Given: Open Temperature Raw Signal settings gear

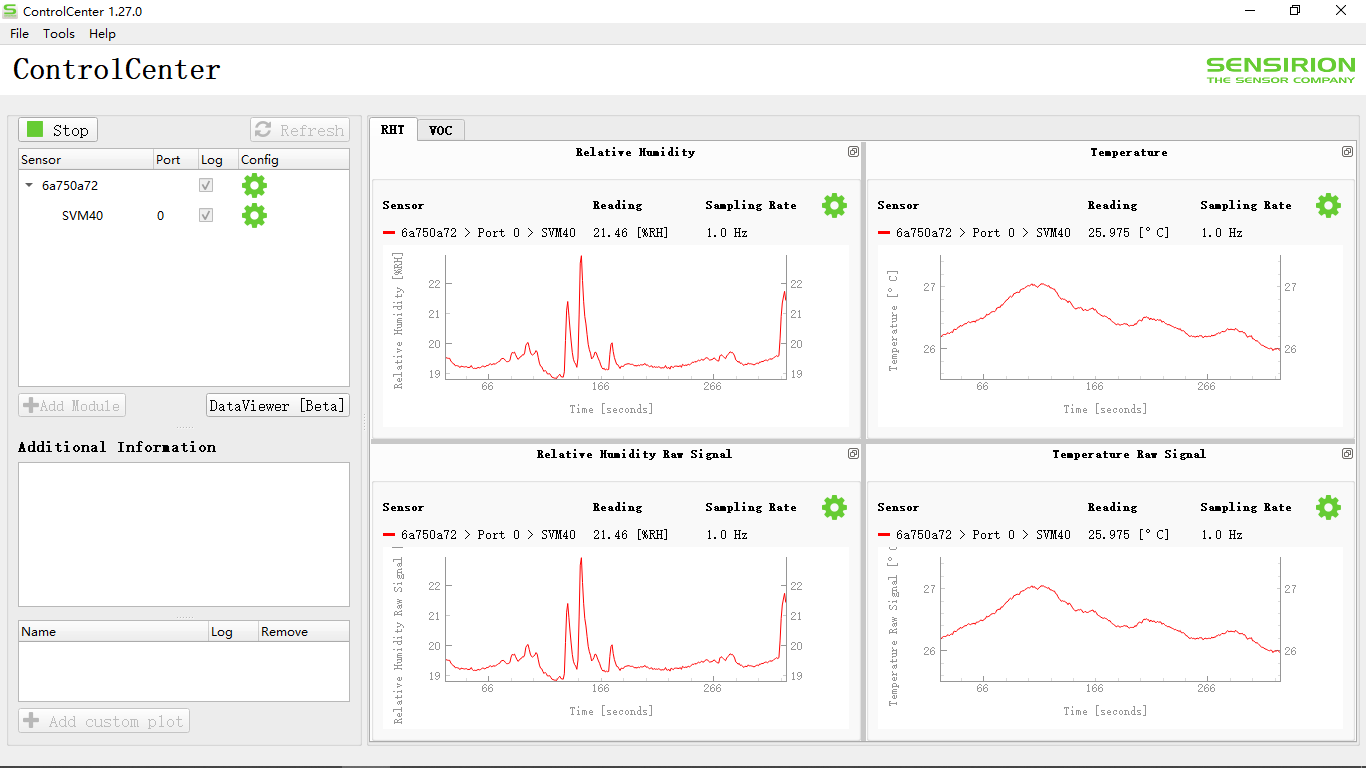Looking at the screenshot, I should click(1328, 507).
